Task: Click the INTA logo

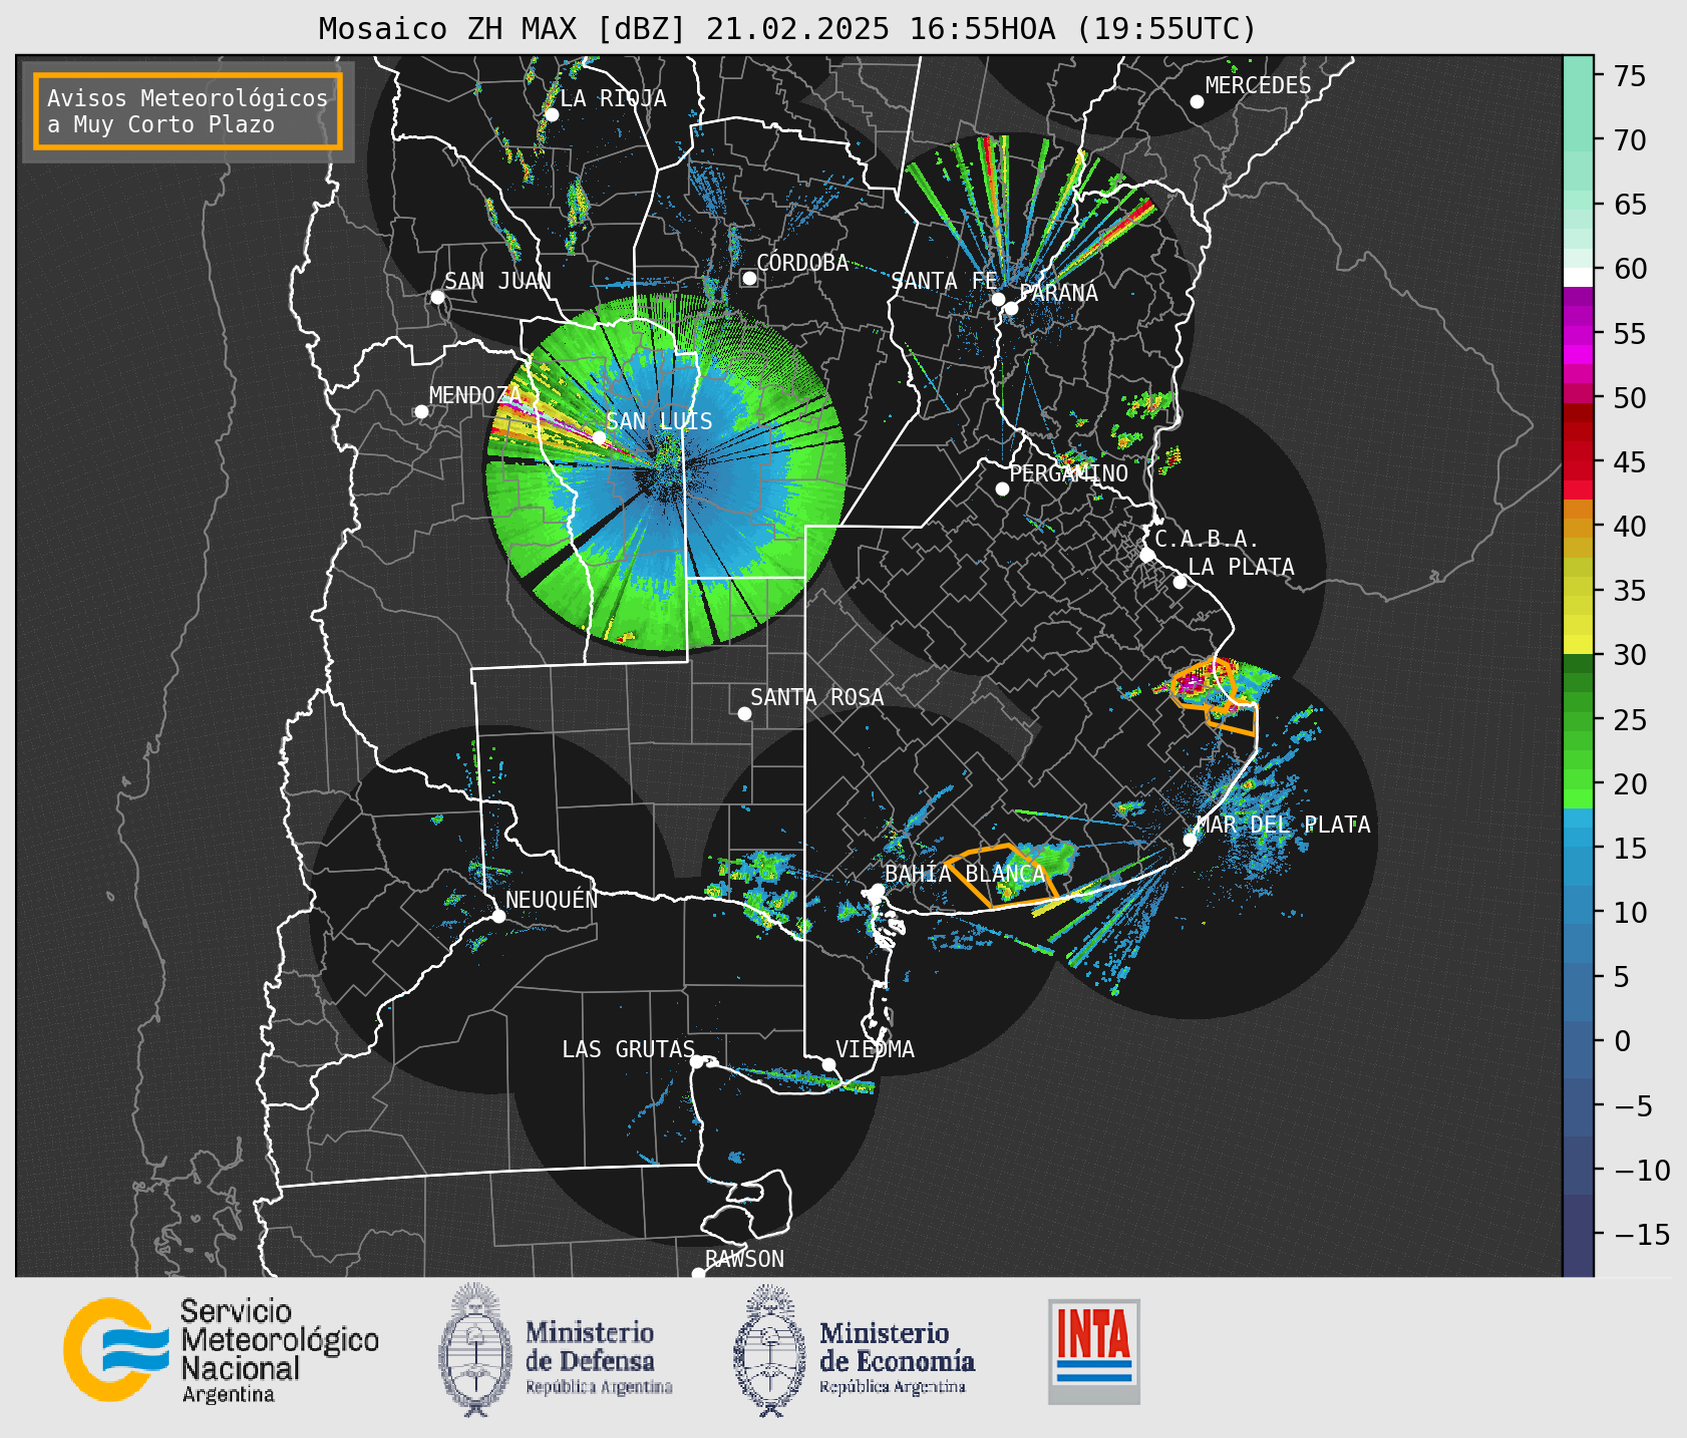Action: [1094, 1351]
